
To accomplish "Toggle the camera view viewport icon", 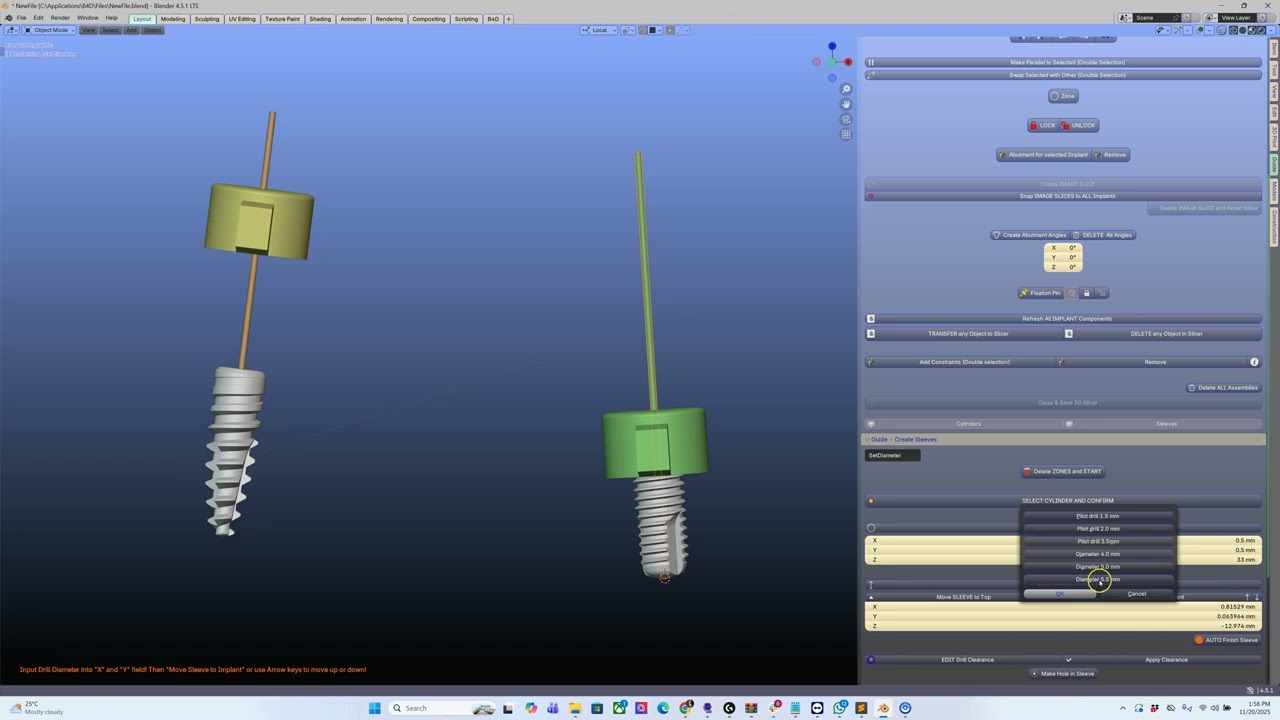I will [846, 119].
